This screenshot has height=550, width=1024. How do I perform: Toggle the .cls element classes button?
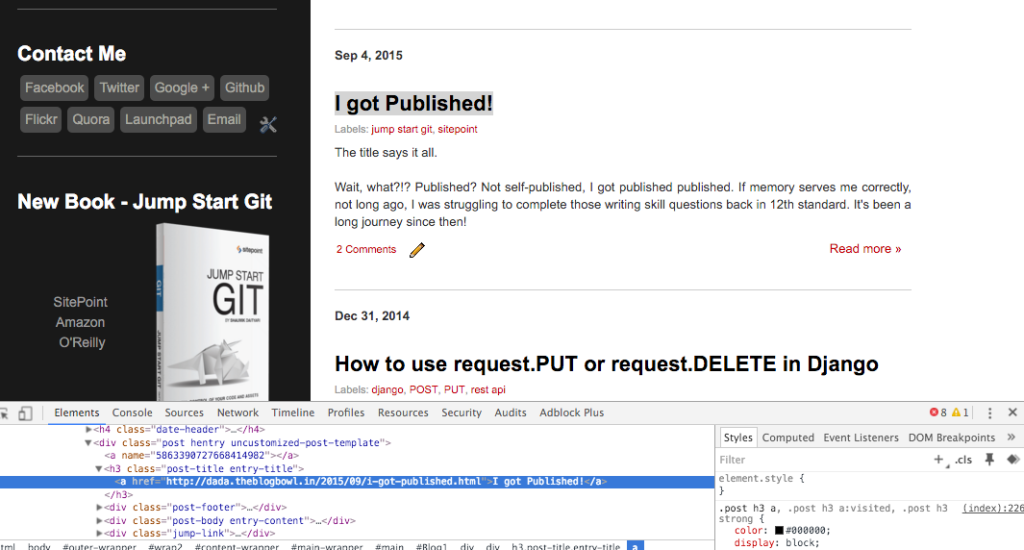pos(963,460)
